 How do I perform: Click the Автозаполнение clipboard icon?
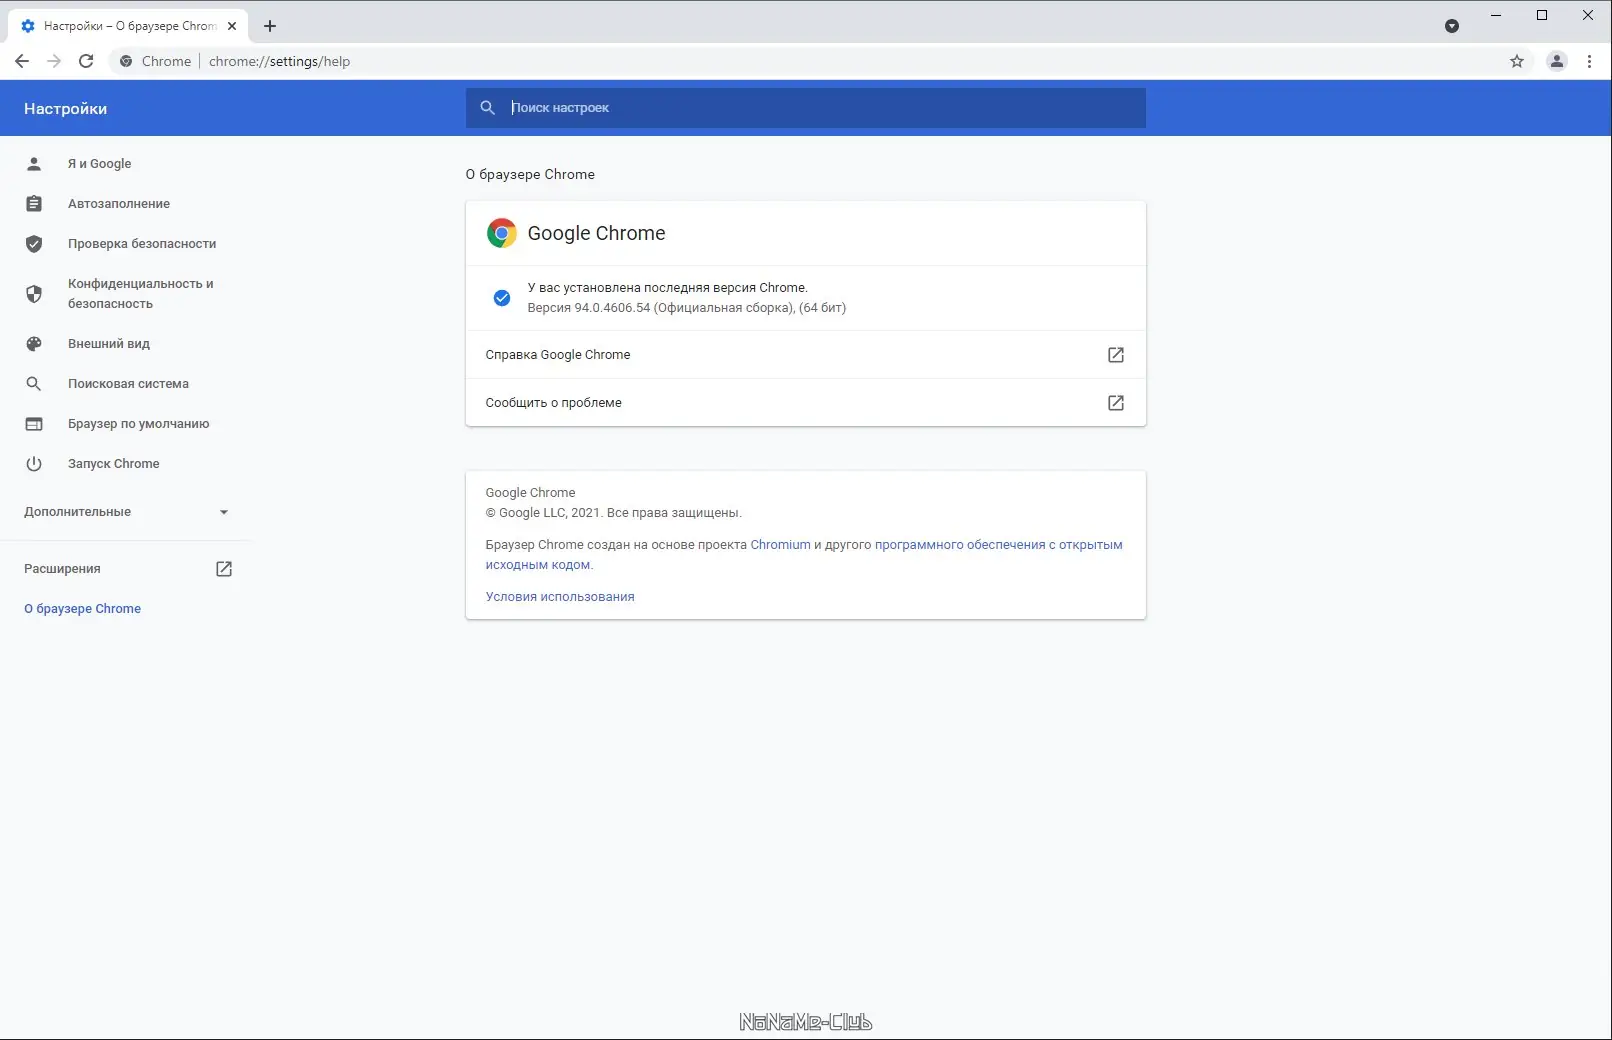pos(34,203)
